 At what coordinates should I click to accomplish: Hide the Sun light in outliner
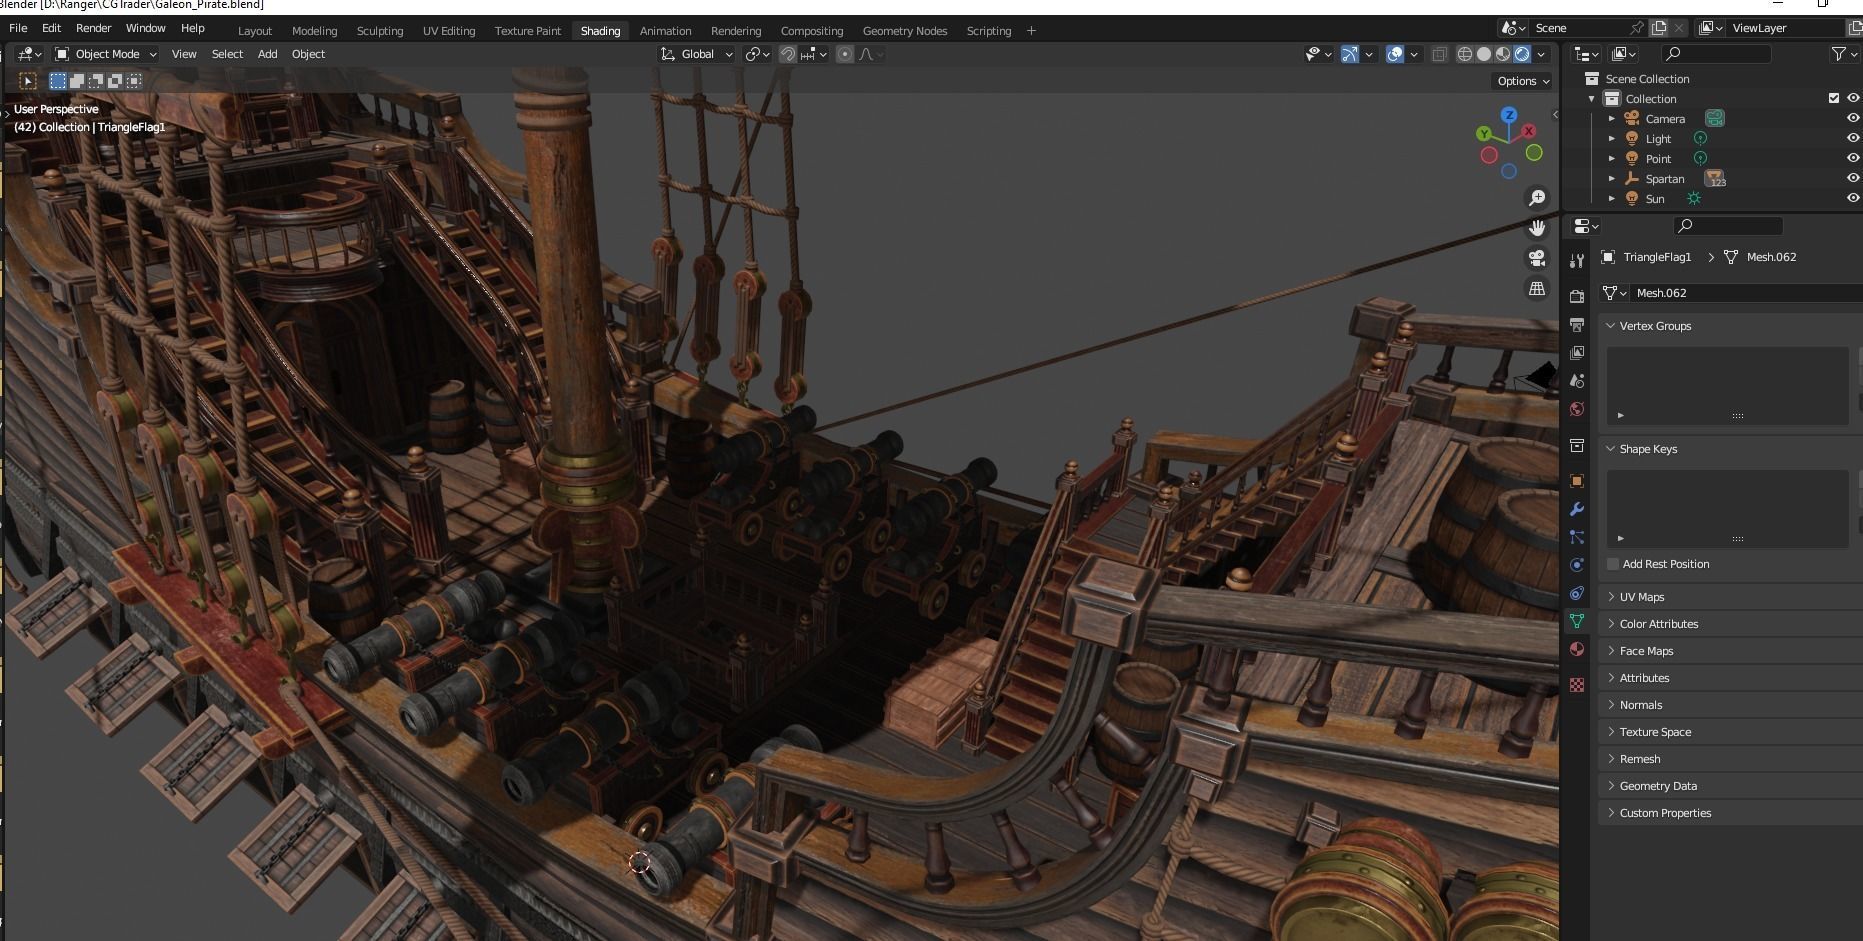coord(1853,198)
